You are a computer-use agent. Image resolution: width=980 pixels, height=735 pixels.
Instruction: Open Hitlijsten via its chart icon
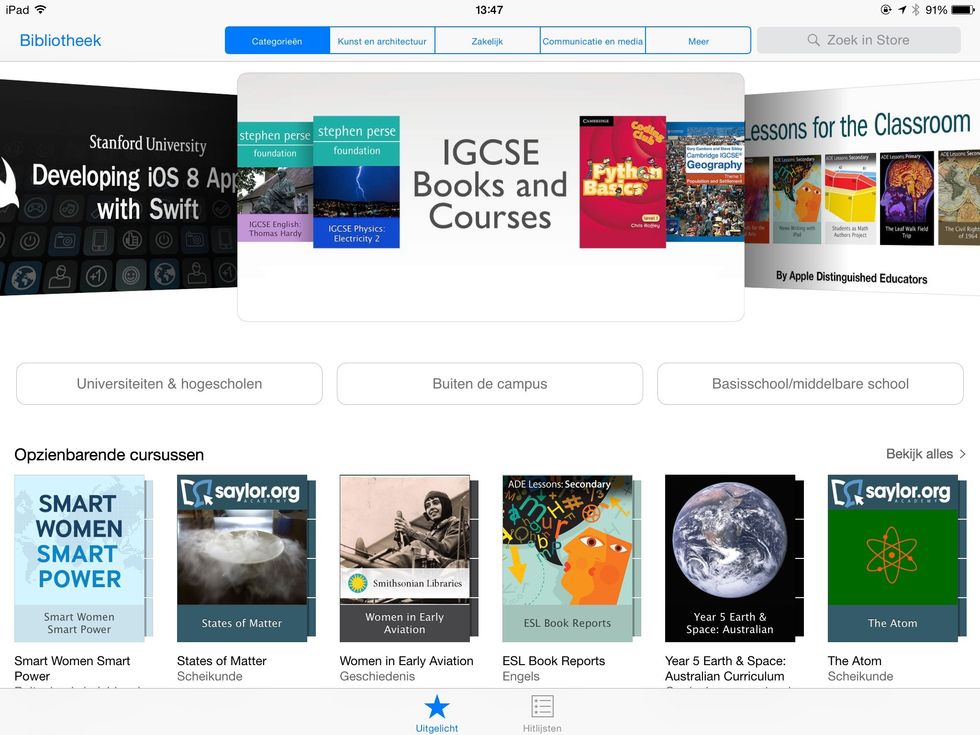coord(542,707)
